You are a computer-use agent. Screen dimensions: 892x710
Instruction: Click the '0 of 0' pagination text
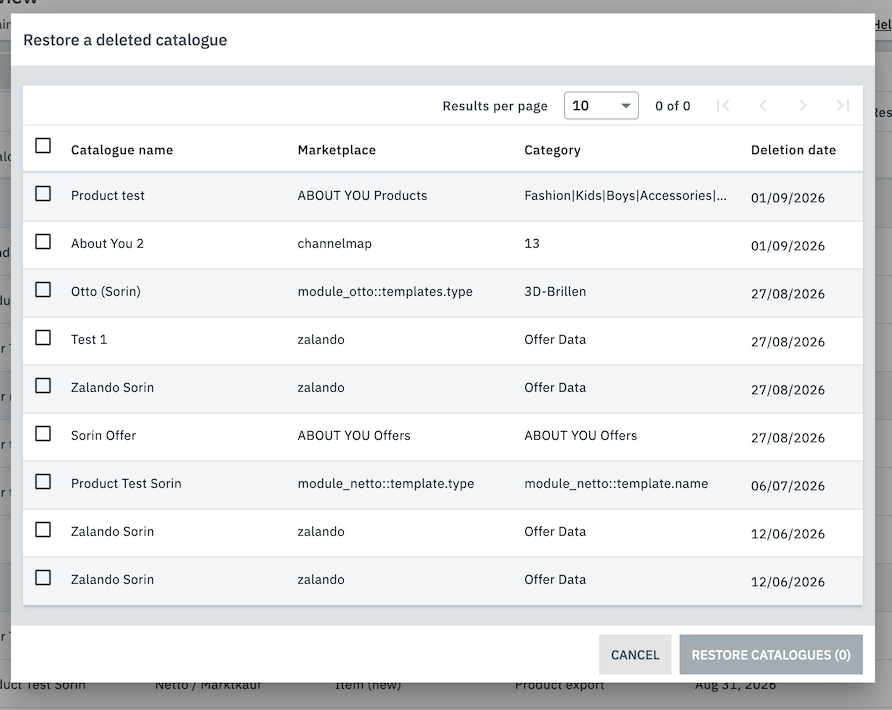tap(672, 106)
